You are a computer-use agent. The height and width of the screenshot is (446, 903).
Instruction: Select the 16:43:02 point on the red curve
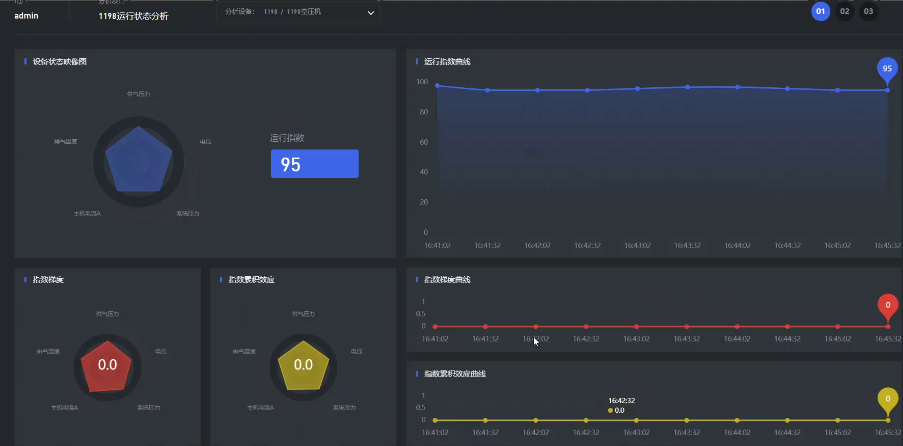point(636,327)
